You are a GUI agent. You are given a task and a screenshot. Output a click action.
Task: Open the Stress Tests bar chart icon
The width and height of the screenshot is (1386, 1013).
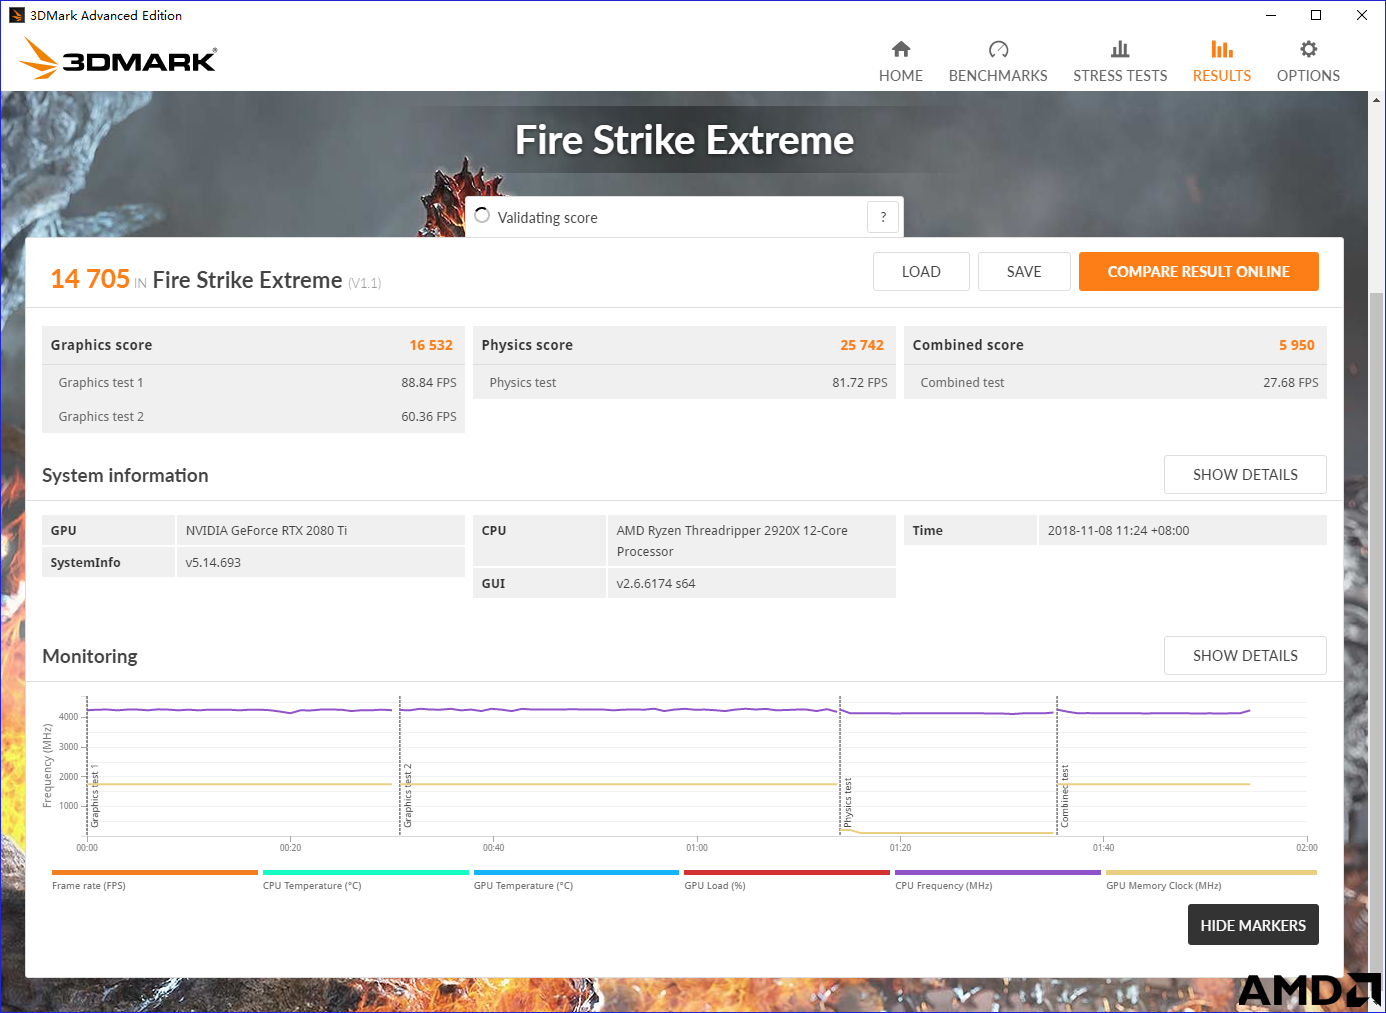click(x=1120, y=49)
